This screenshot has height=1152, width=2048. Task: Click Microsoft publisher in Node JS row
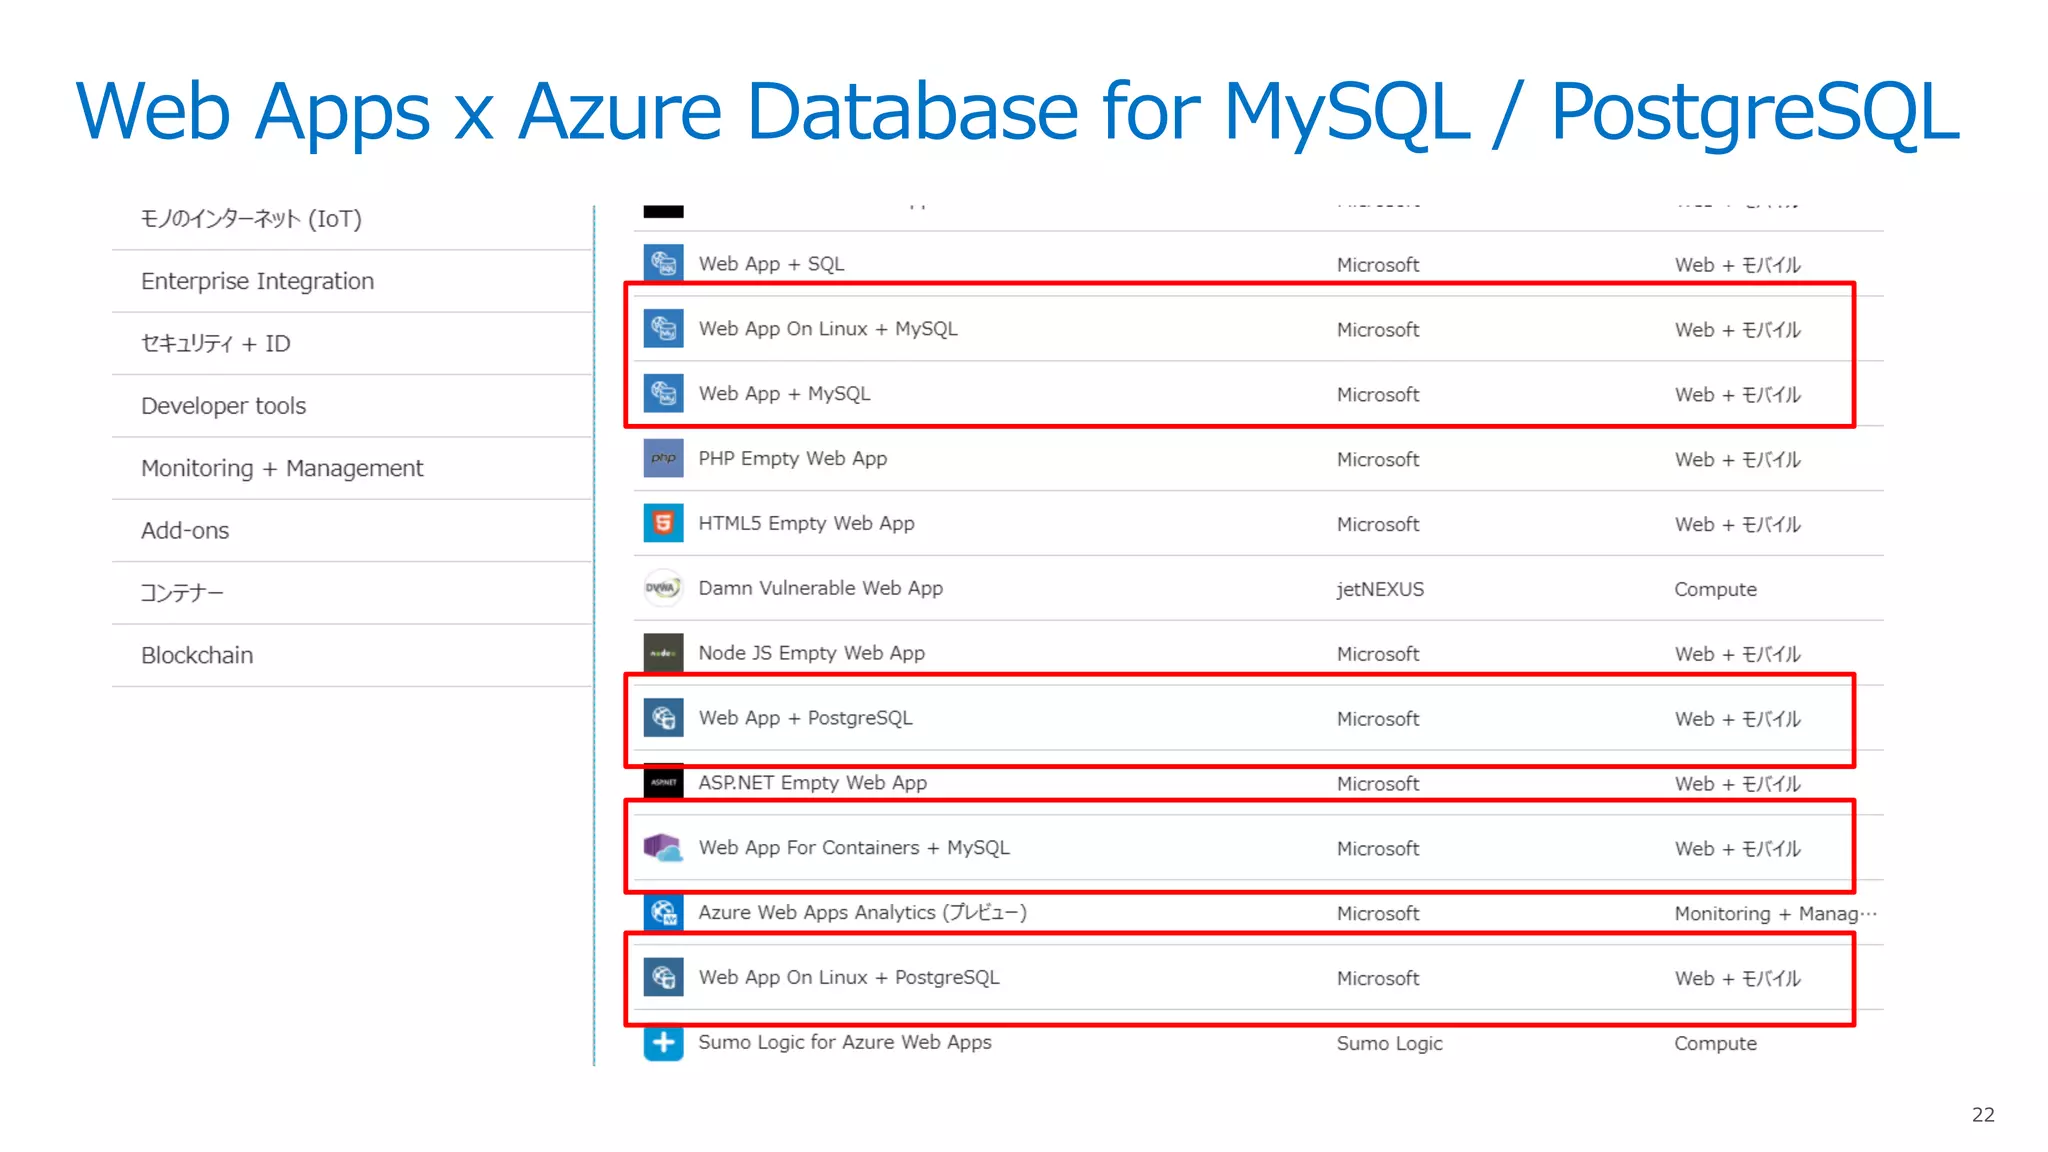click(x=1378, y=654)
